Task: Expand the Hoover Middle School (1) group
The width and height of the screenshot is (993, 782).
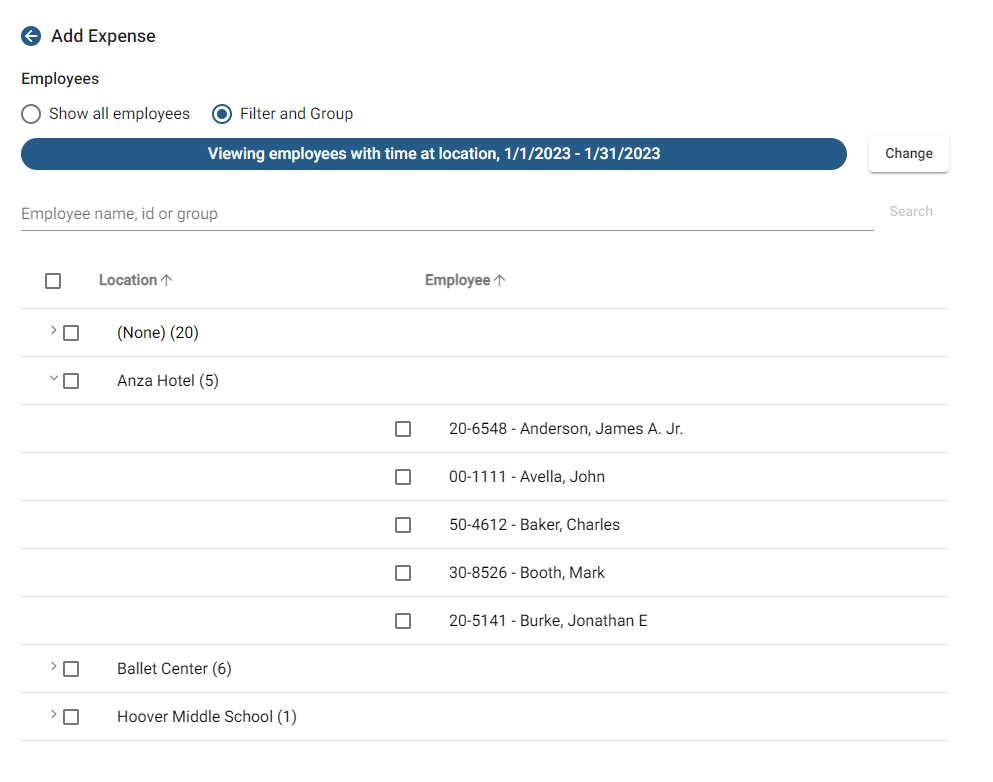Action: 54,714
